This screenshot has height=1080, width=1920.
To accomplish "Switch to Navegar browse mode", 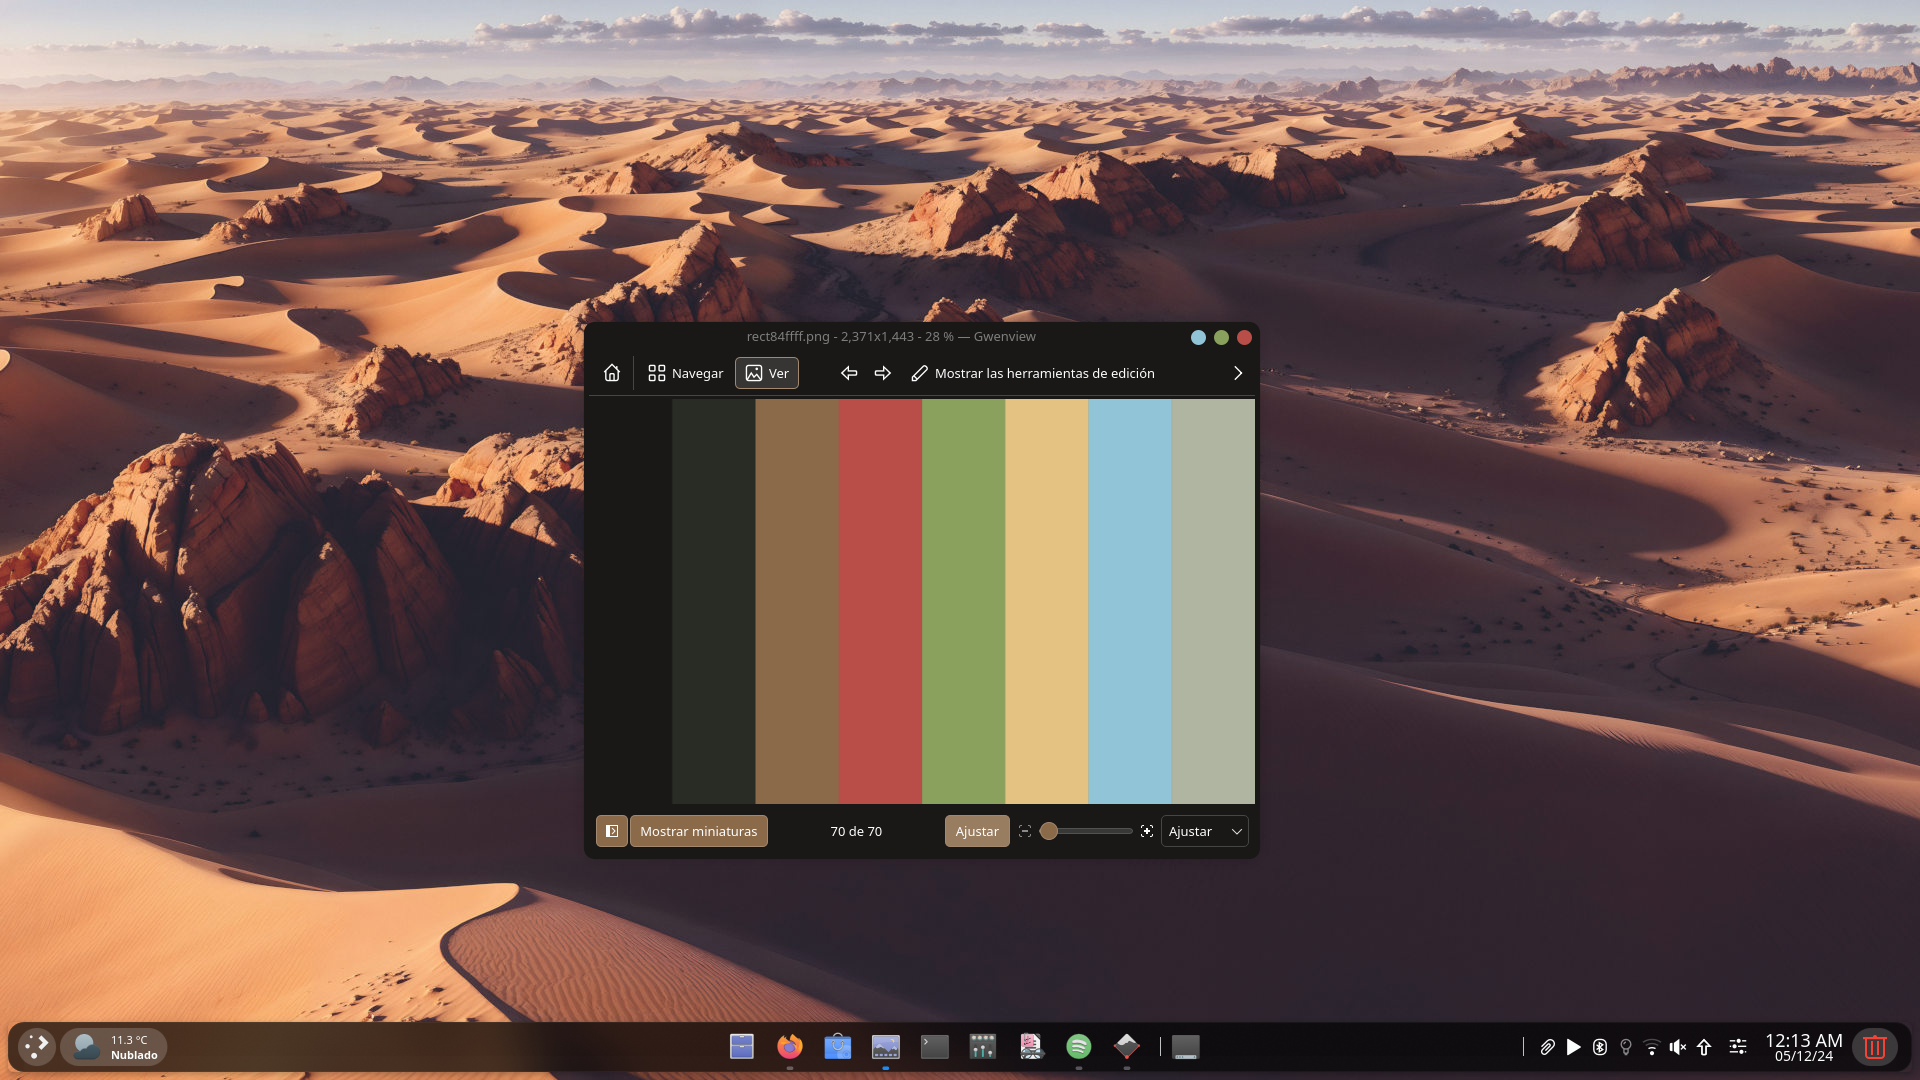I will (685, 373).
